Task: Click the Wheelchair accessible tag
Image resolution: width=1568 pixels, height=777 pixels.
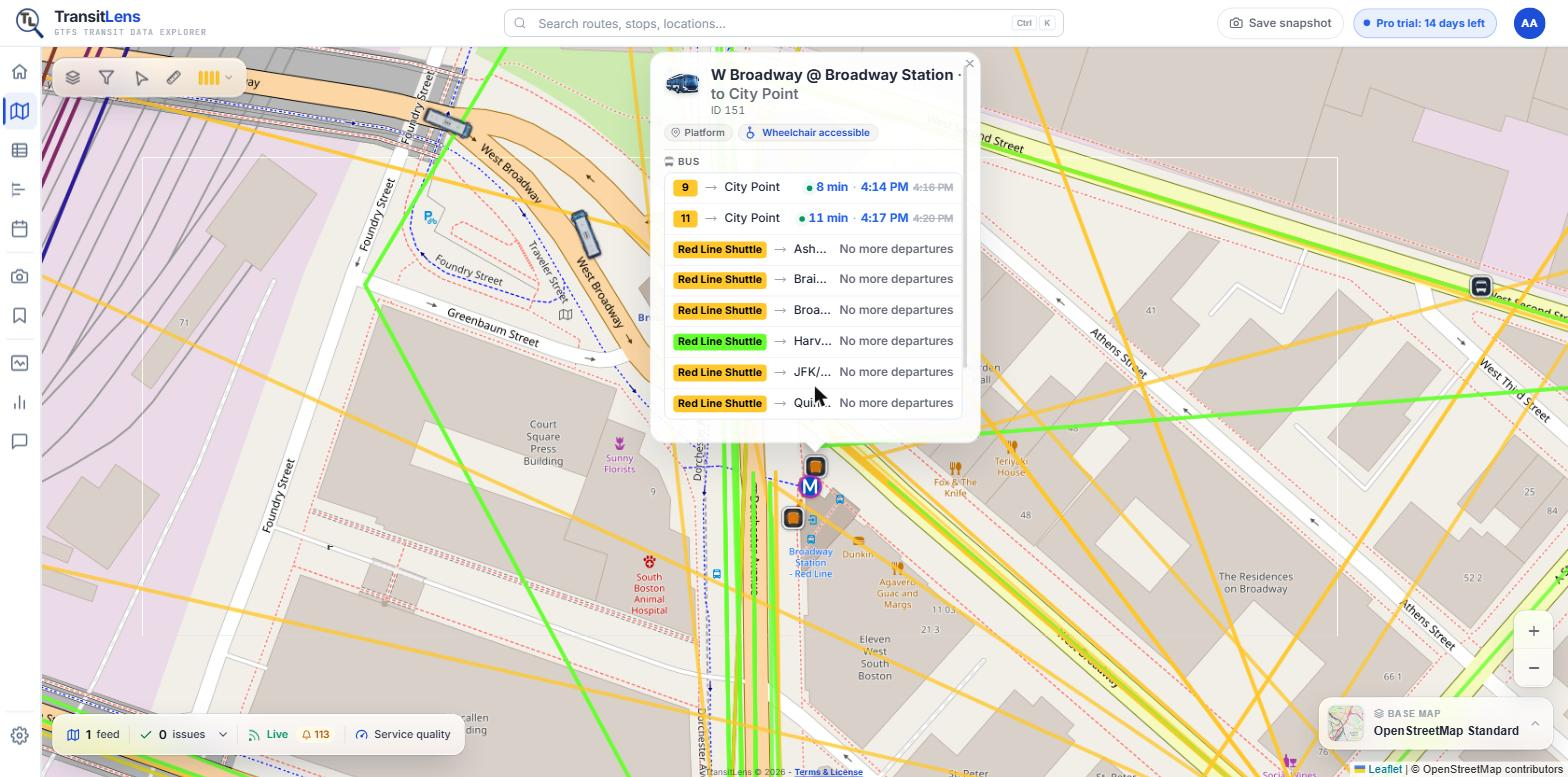Action: 808,133
